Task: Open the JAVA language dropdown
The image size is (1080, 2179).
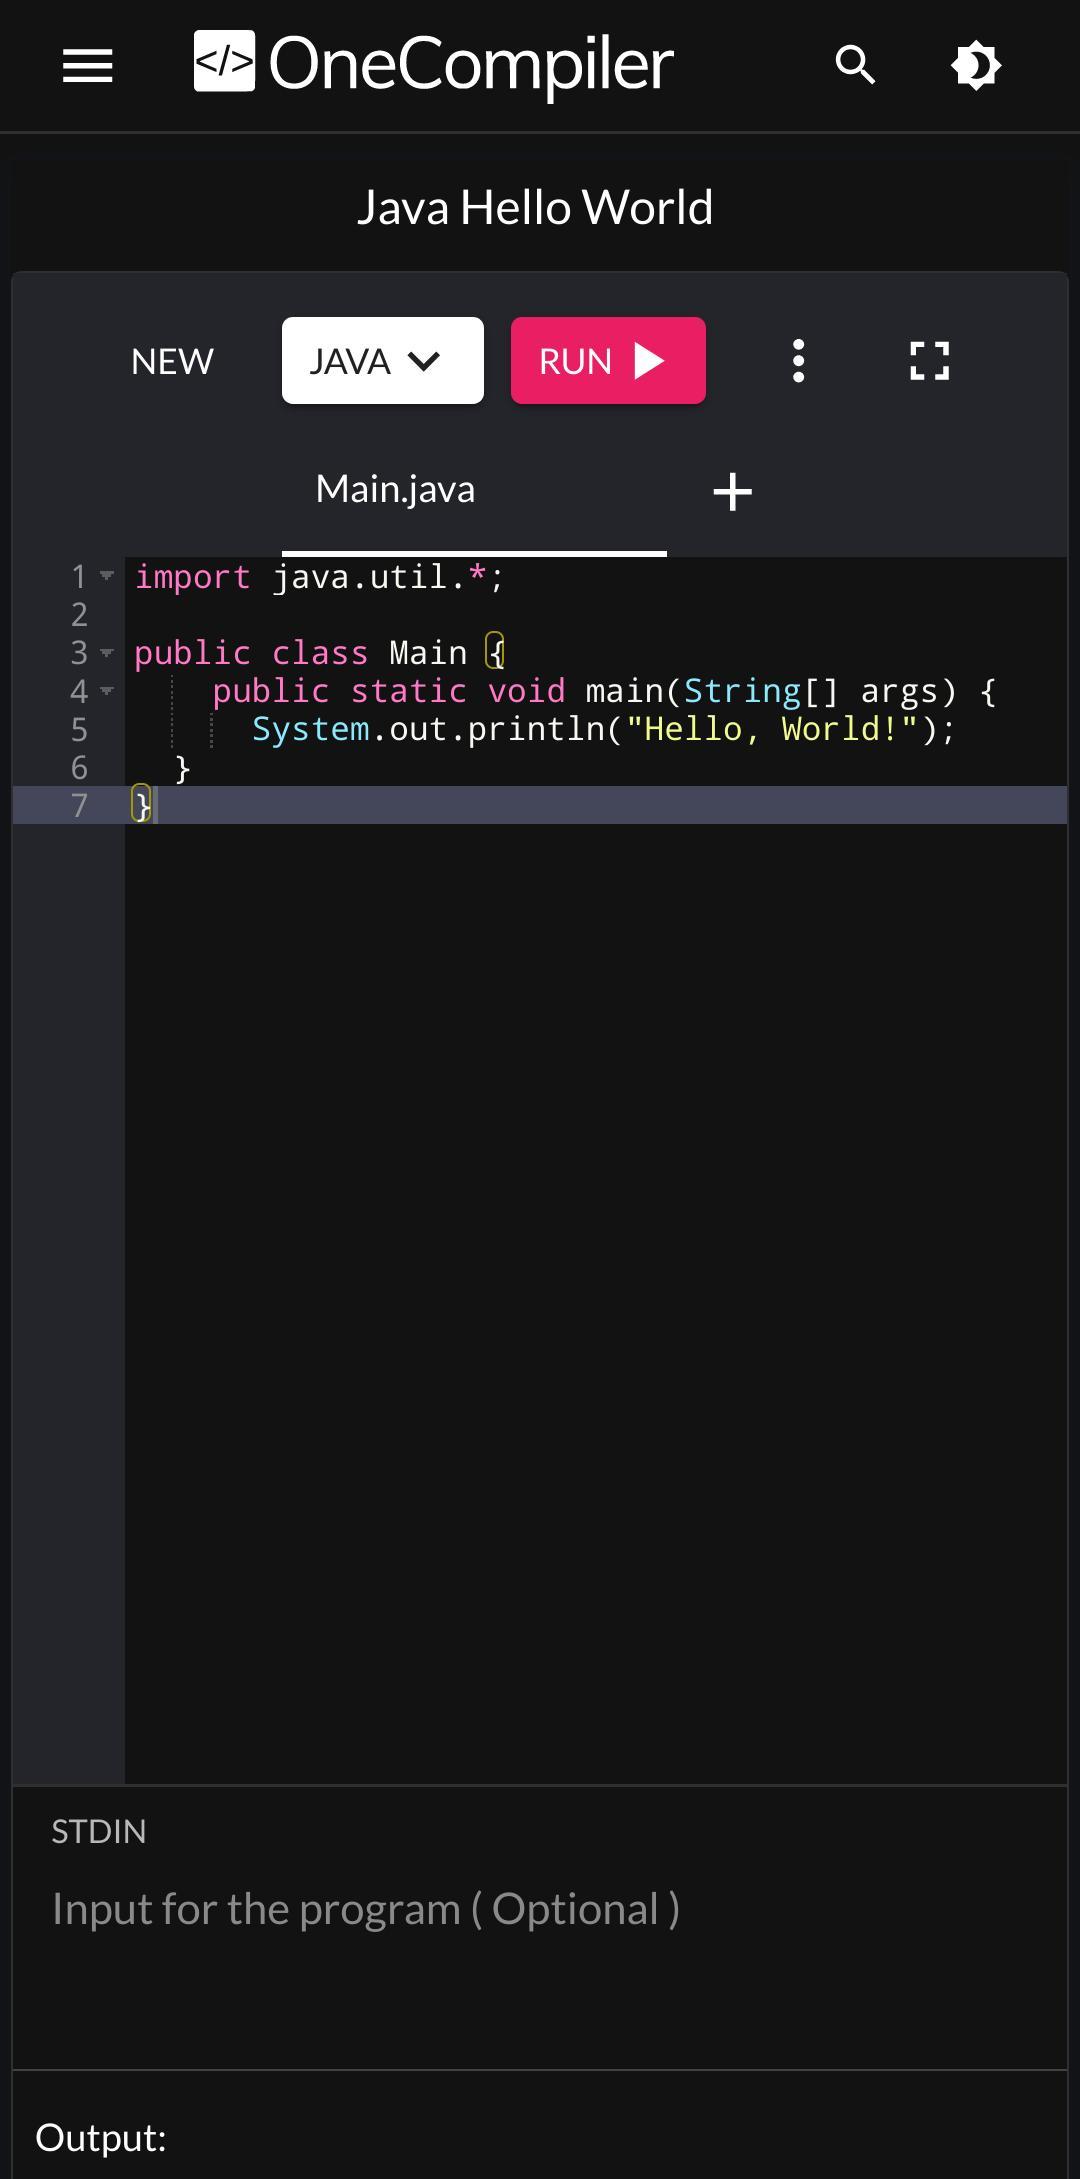Action: tap(382, 361)
